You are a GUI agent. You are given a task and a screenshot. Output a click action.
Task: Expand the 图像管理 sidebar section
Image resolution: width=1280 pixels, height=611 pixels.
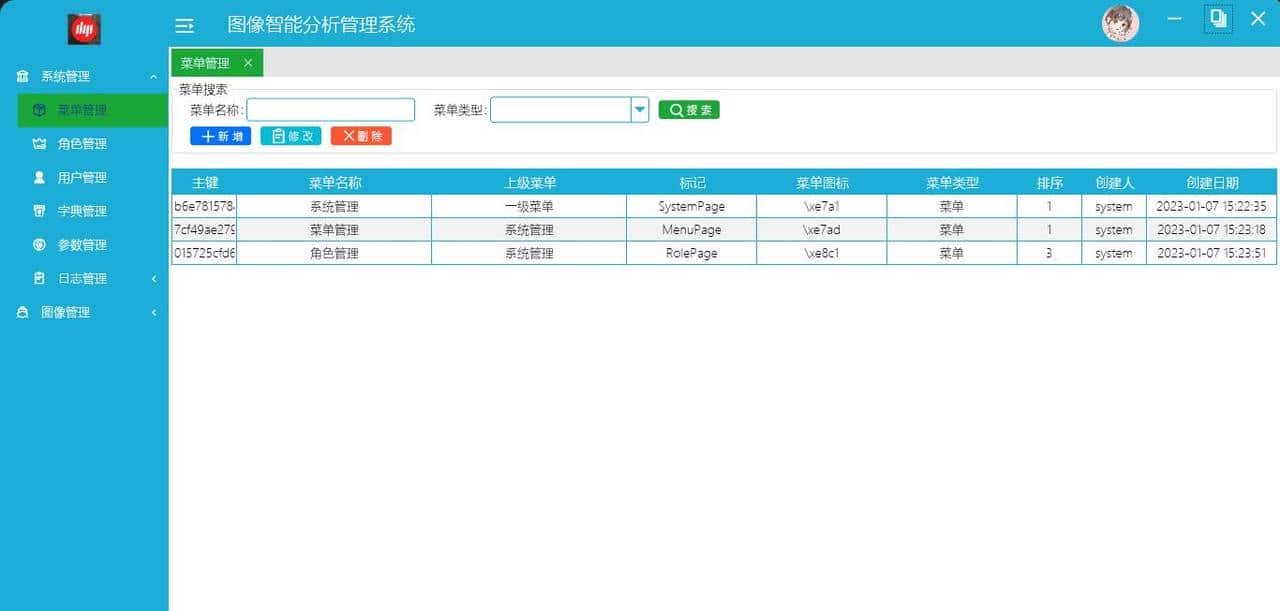point(153,313)
